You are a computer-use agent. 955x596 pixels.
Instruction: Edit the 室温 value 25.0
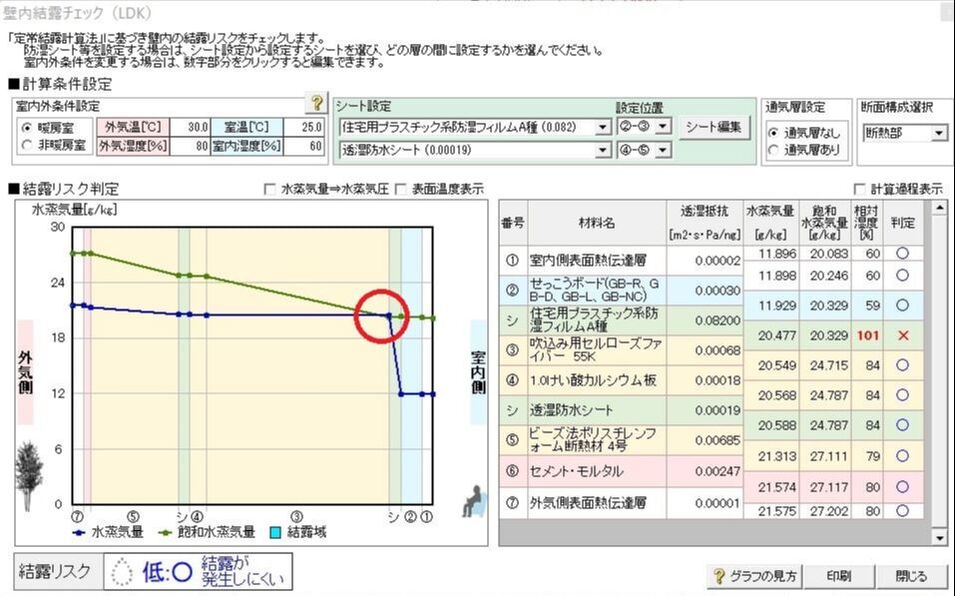(304, 127)
